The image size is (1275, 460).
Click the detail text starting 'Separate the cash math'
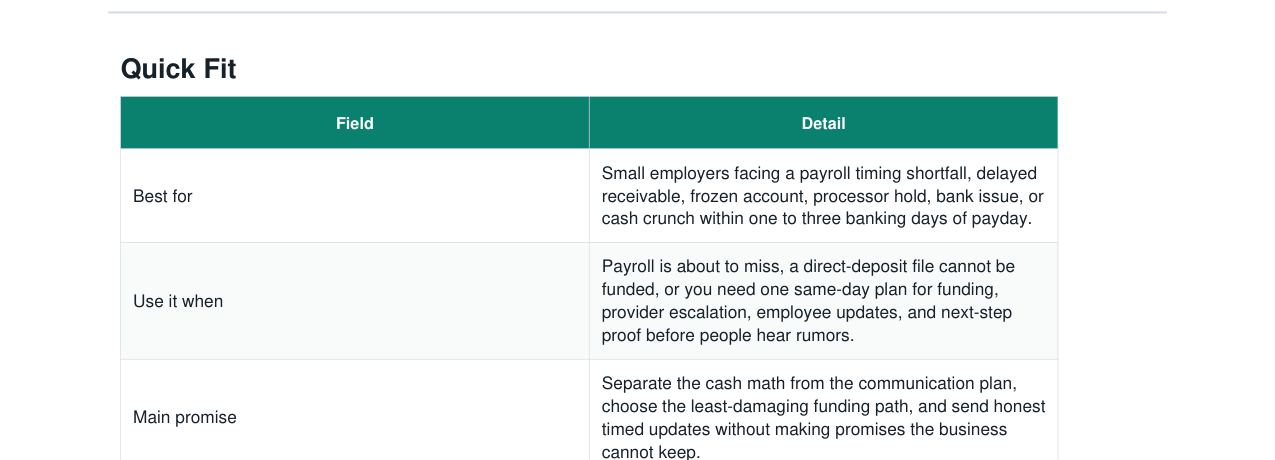click(823, 417)
